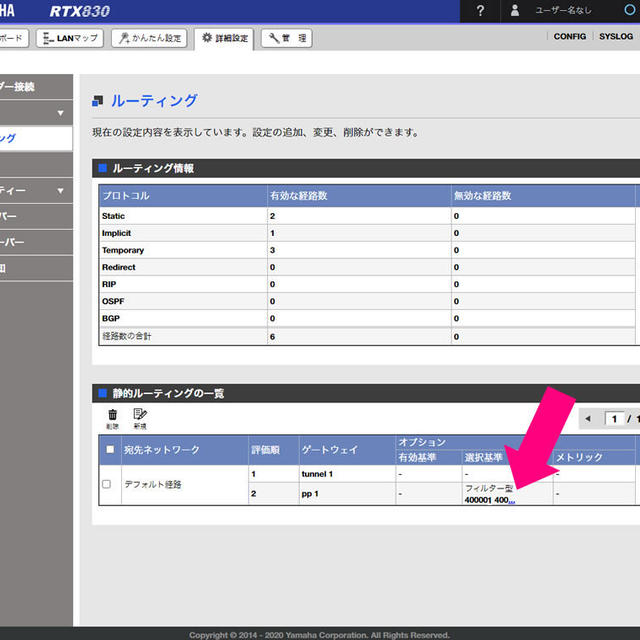Click the 経路数の合計 total row label

click(x=127, y=336)
